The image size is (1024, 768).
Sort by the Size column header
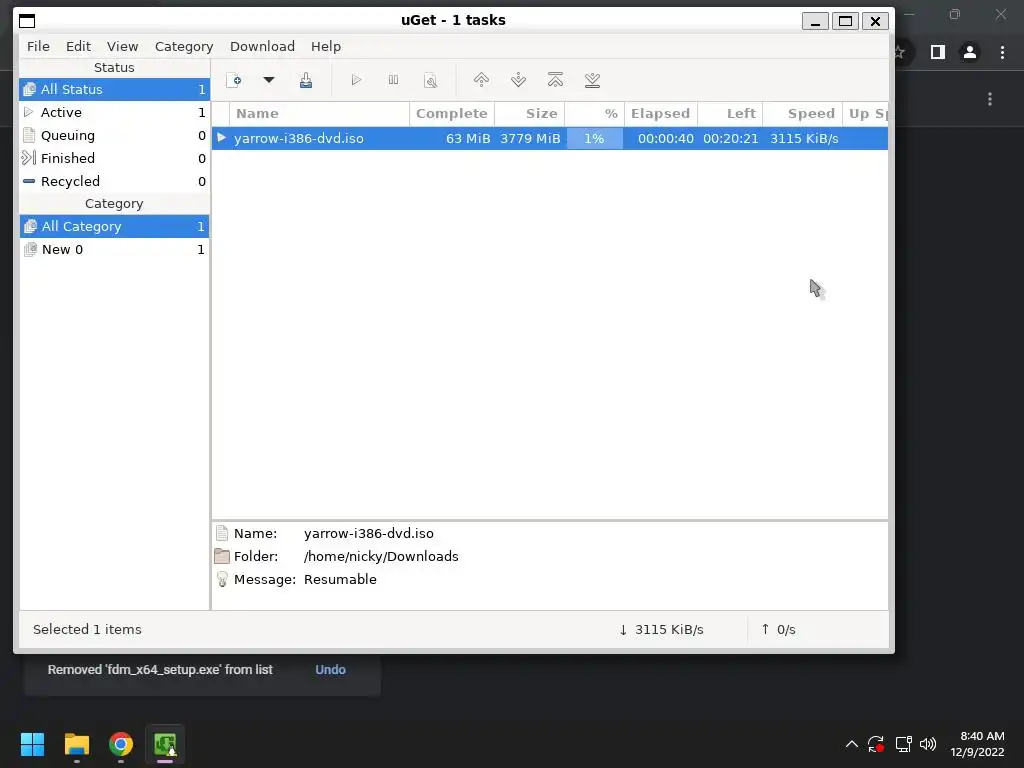coord(530,114)
